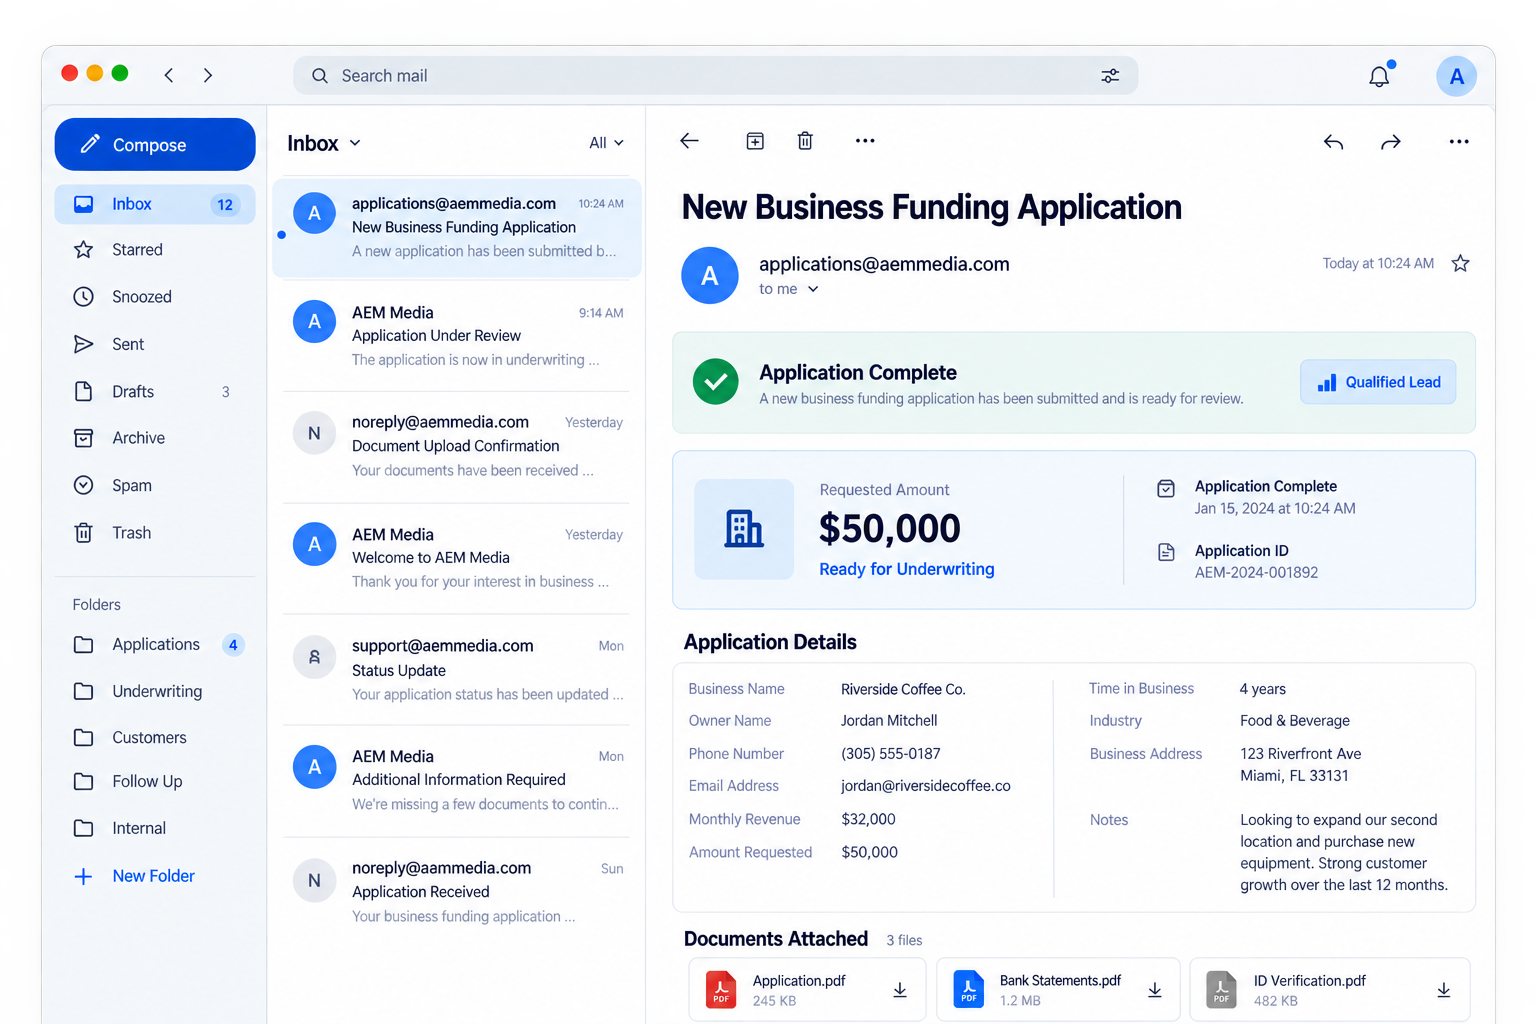Viewport: 1536px width, 1024px height.
Task: Open the Additional Information Required email
Action: point(457,780)
